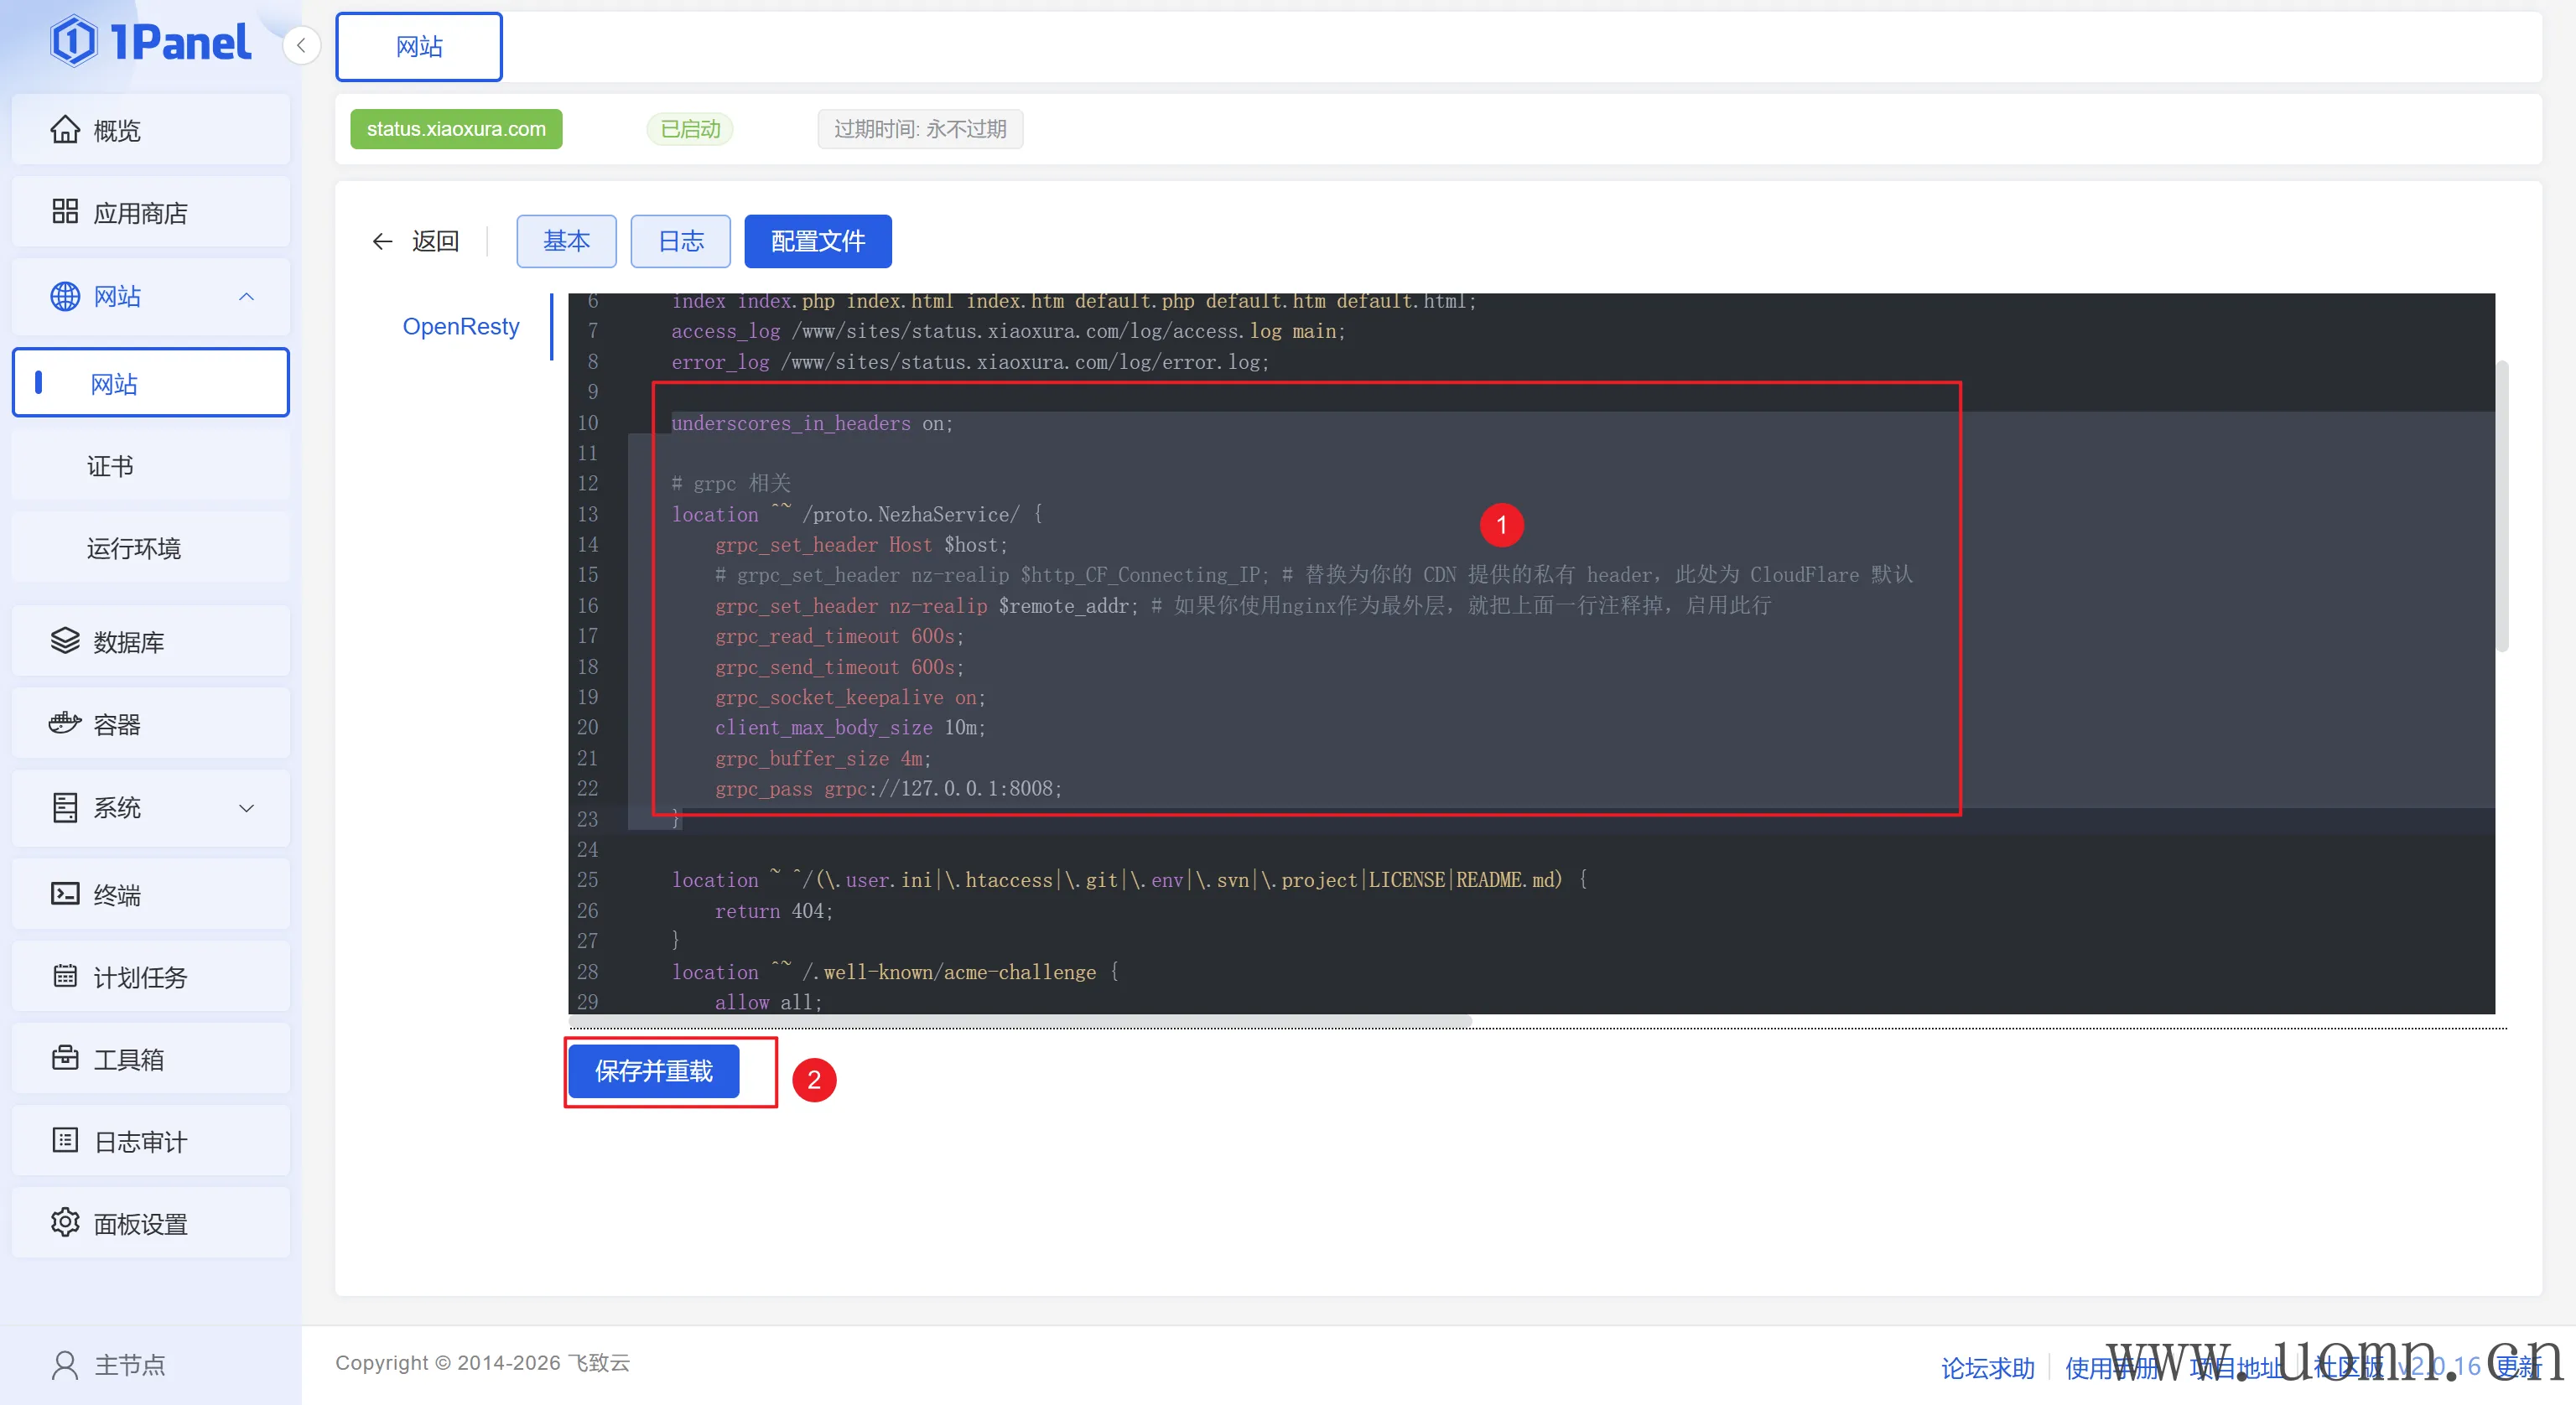2576x1405 pixels.
Task: Collapse the sidebar with the arrow button
Action: point(301,46)
